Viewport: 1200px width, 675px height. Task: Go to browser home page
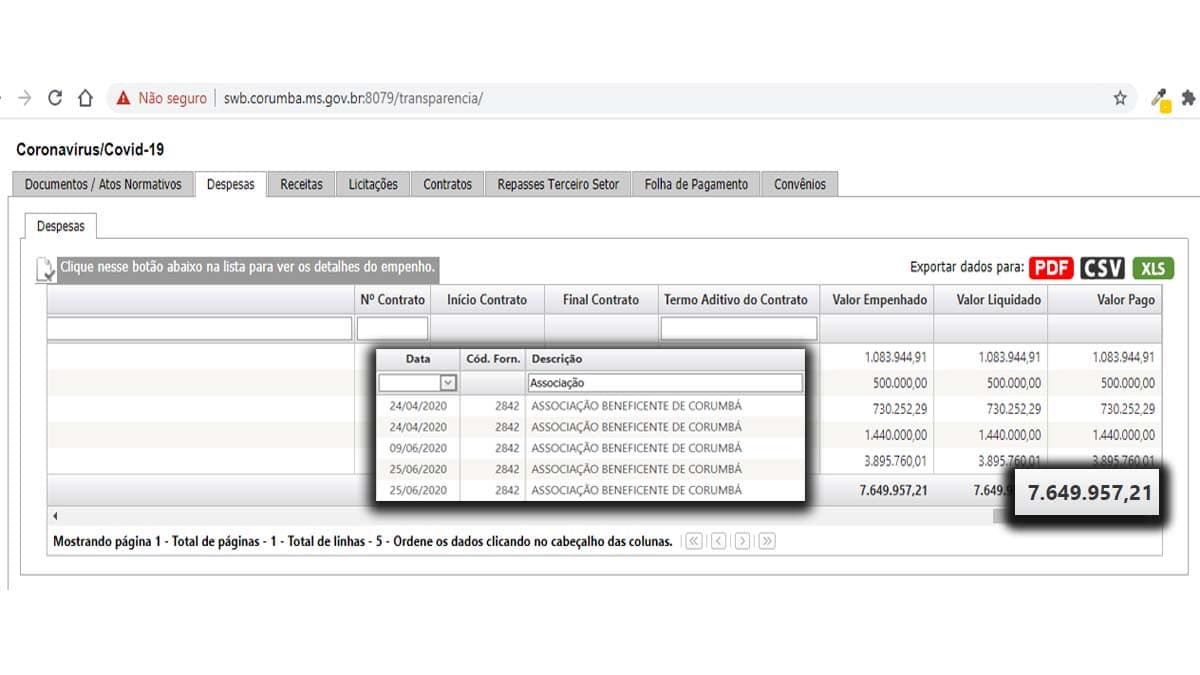pyautogui.click(x=85, y=98)
